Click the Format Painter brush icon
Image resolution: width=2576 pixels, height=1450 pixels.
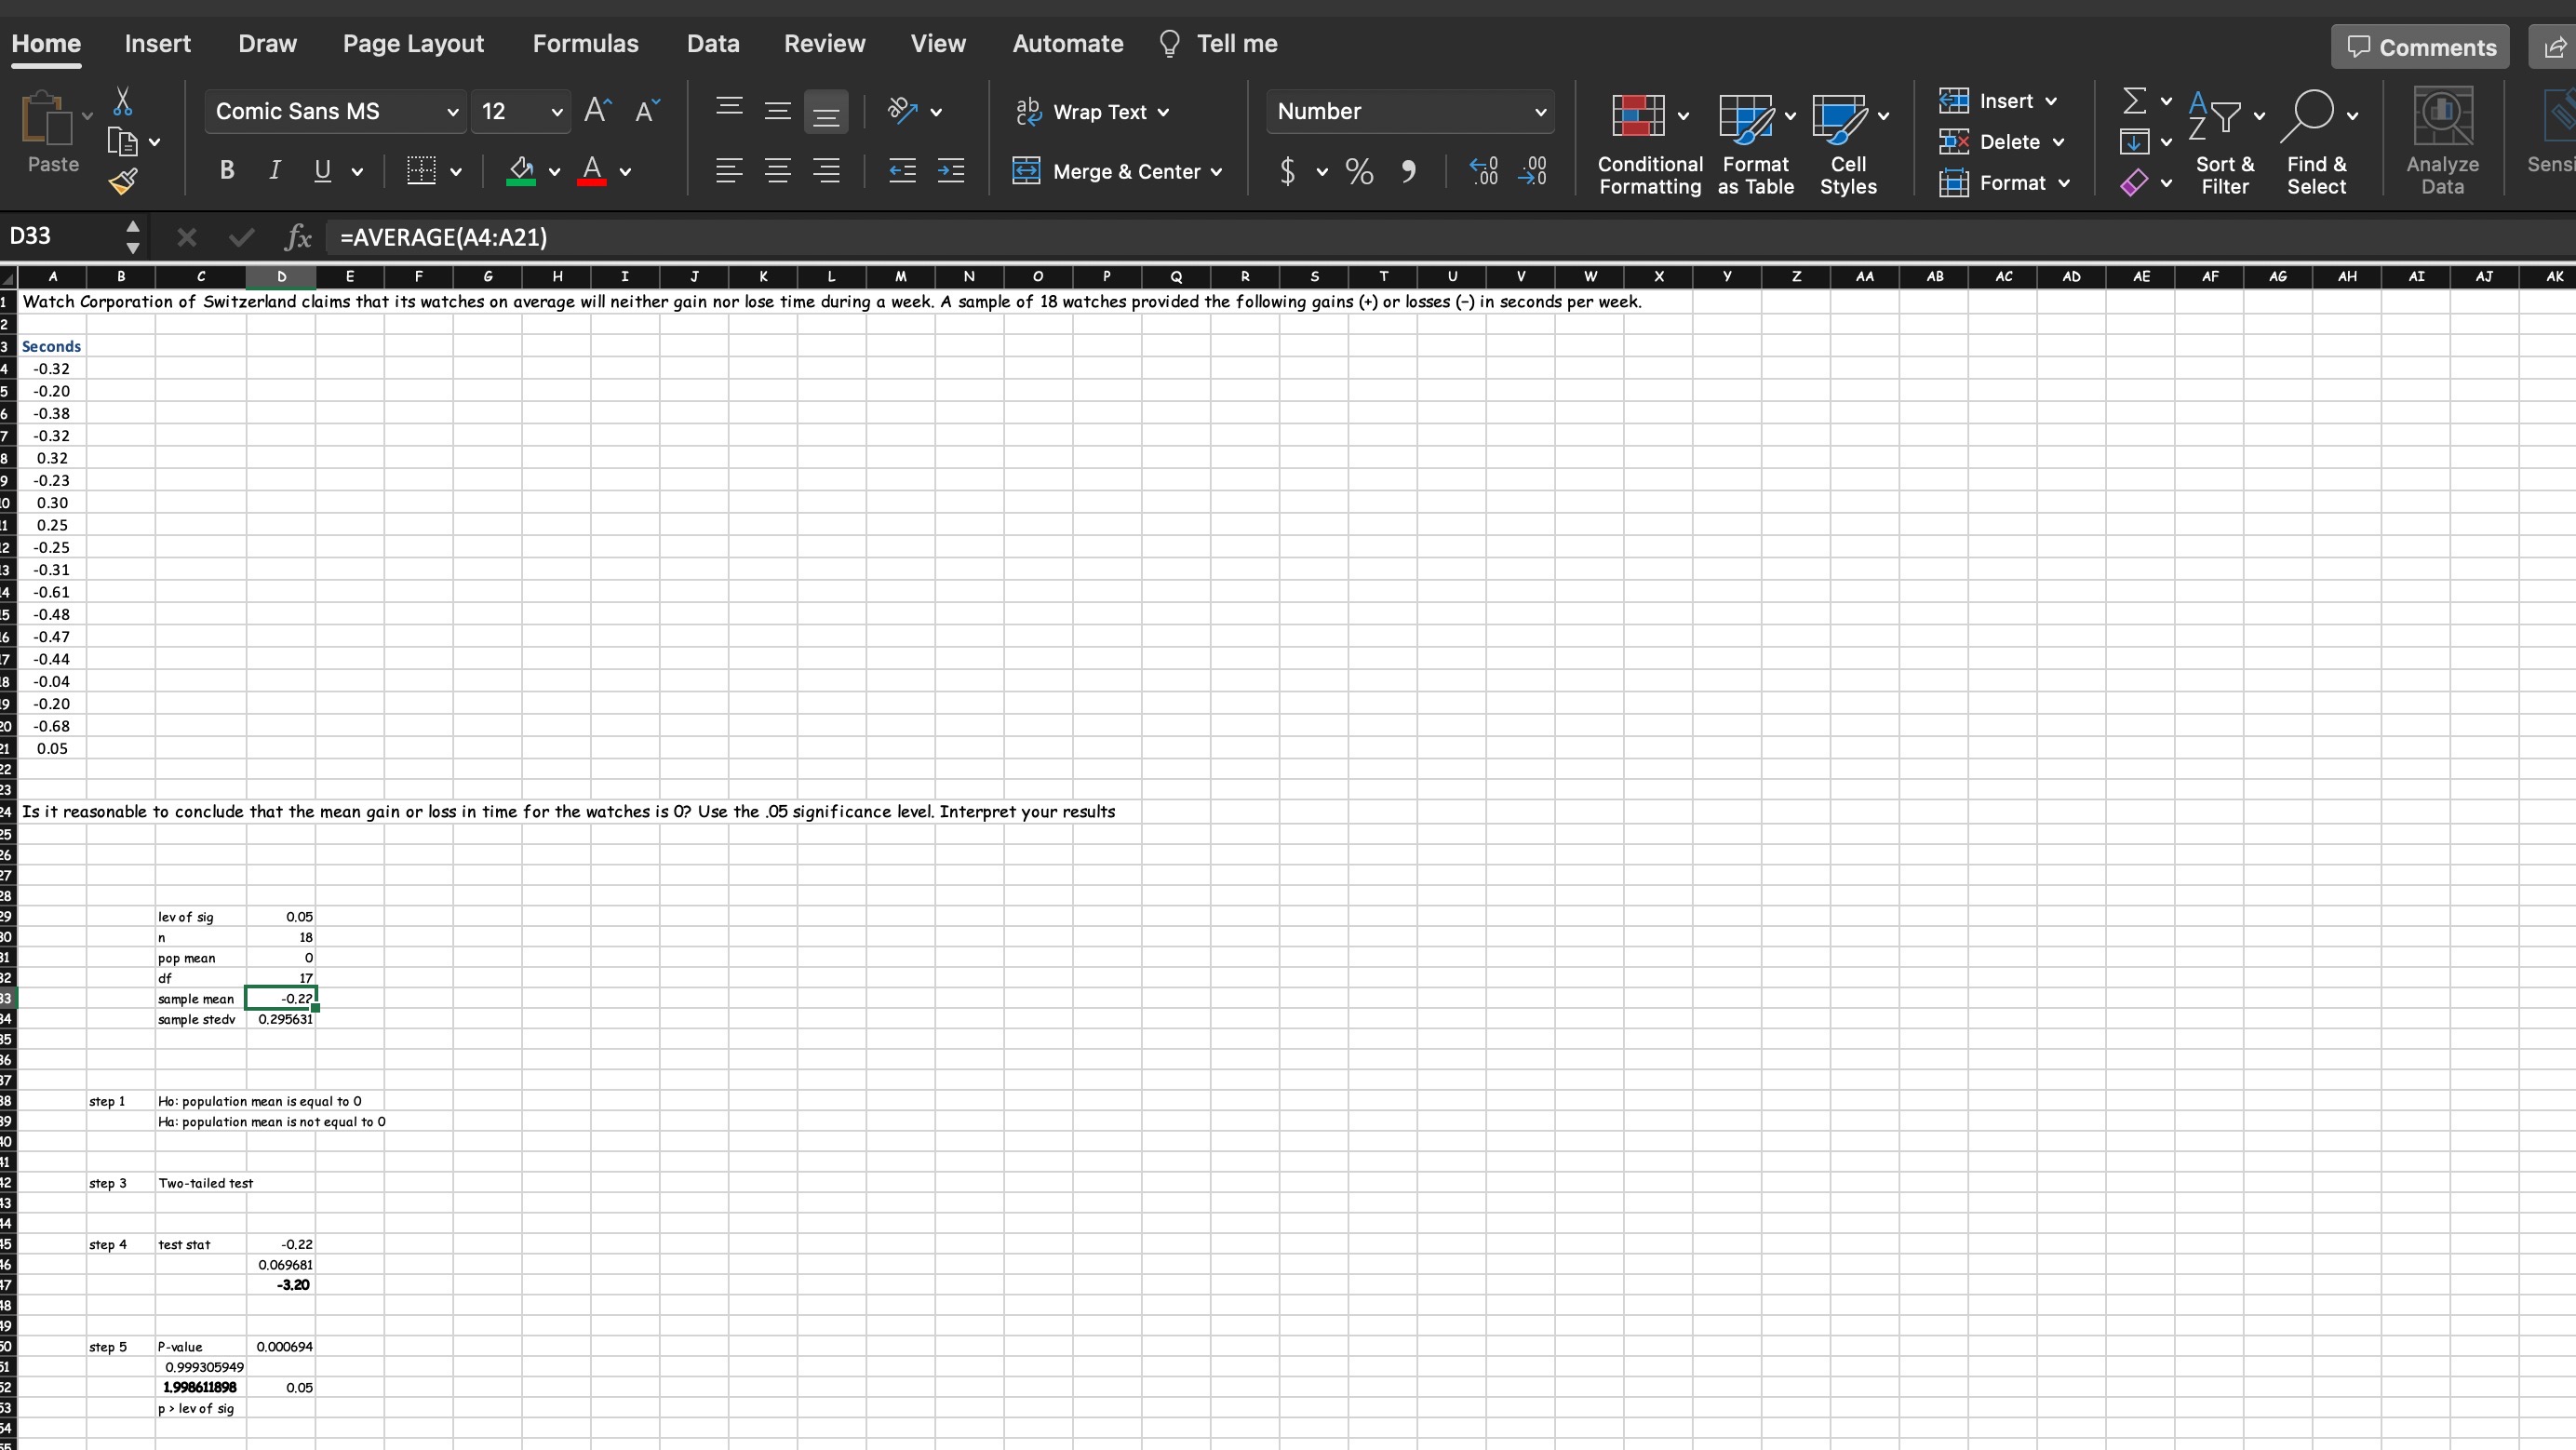tap(123, 181)
